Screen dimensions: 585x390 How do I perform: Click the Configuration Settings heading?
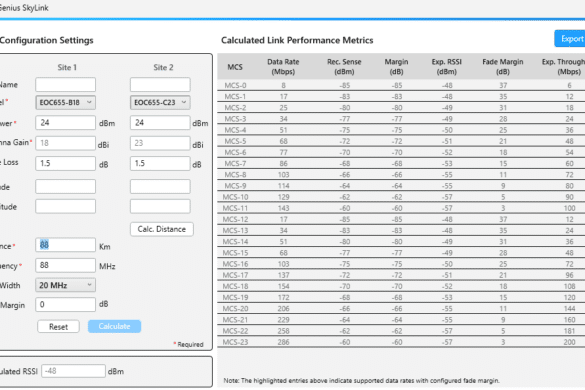pos(47,40)
